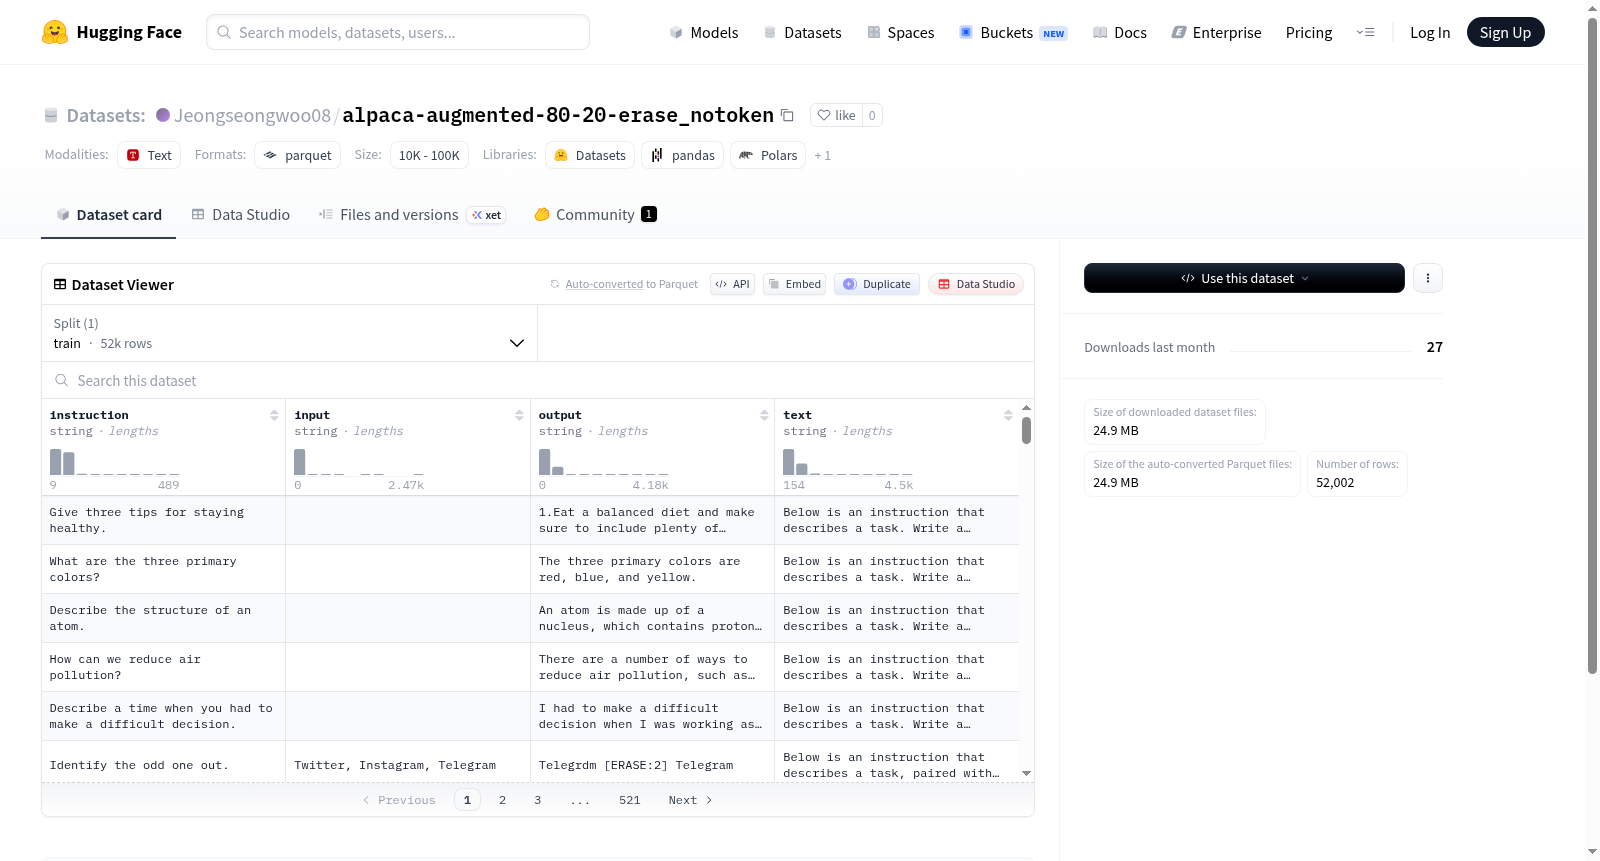Screen dimensions: 1600x861
Task: Select the 'Give three tips for staying healthy.' row
Action: click(x=530, y=520)
